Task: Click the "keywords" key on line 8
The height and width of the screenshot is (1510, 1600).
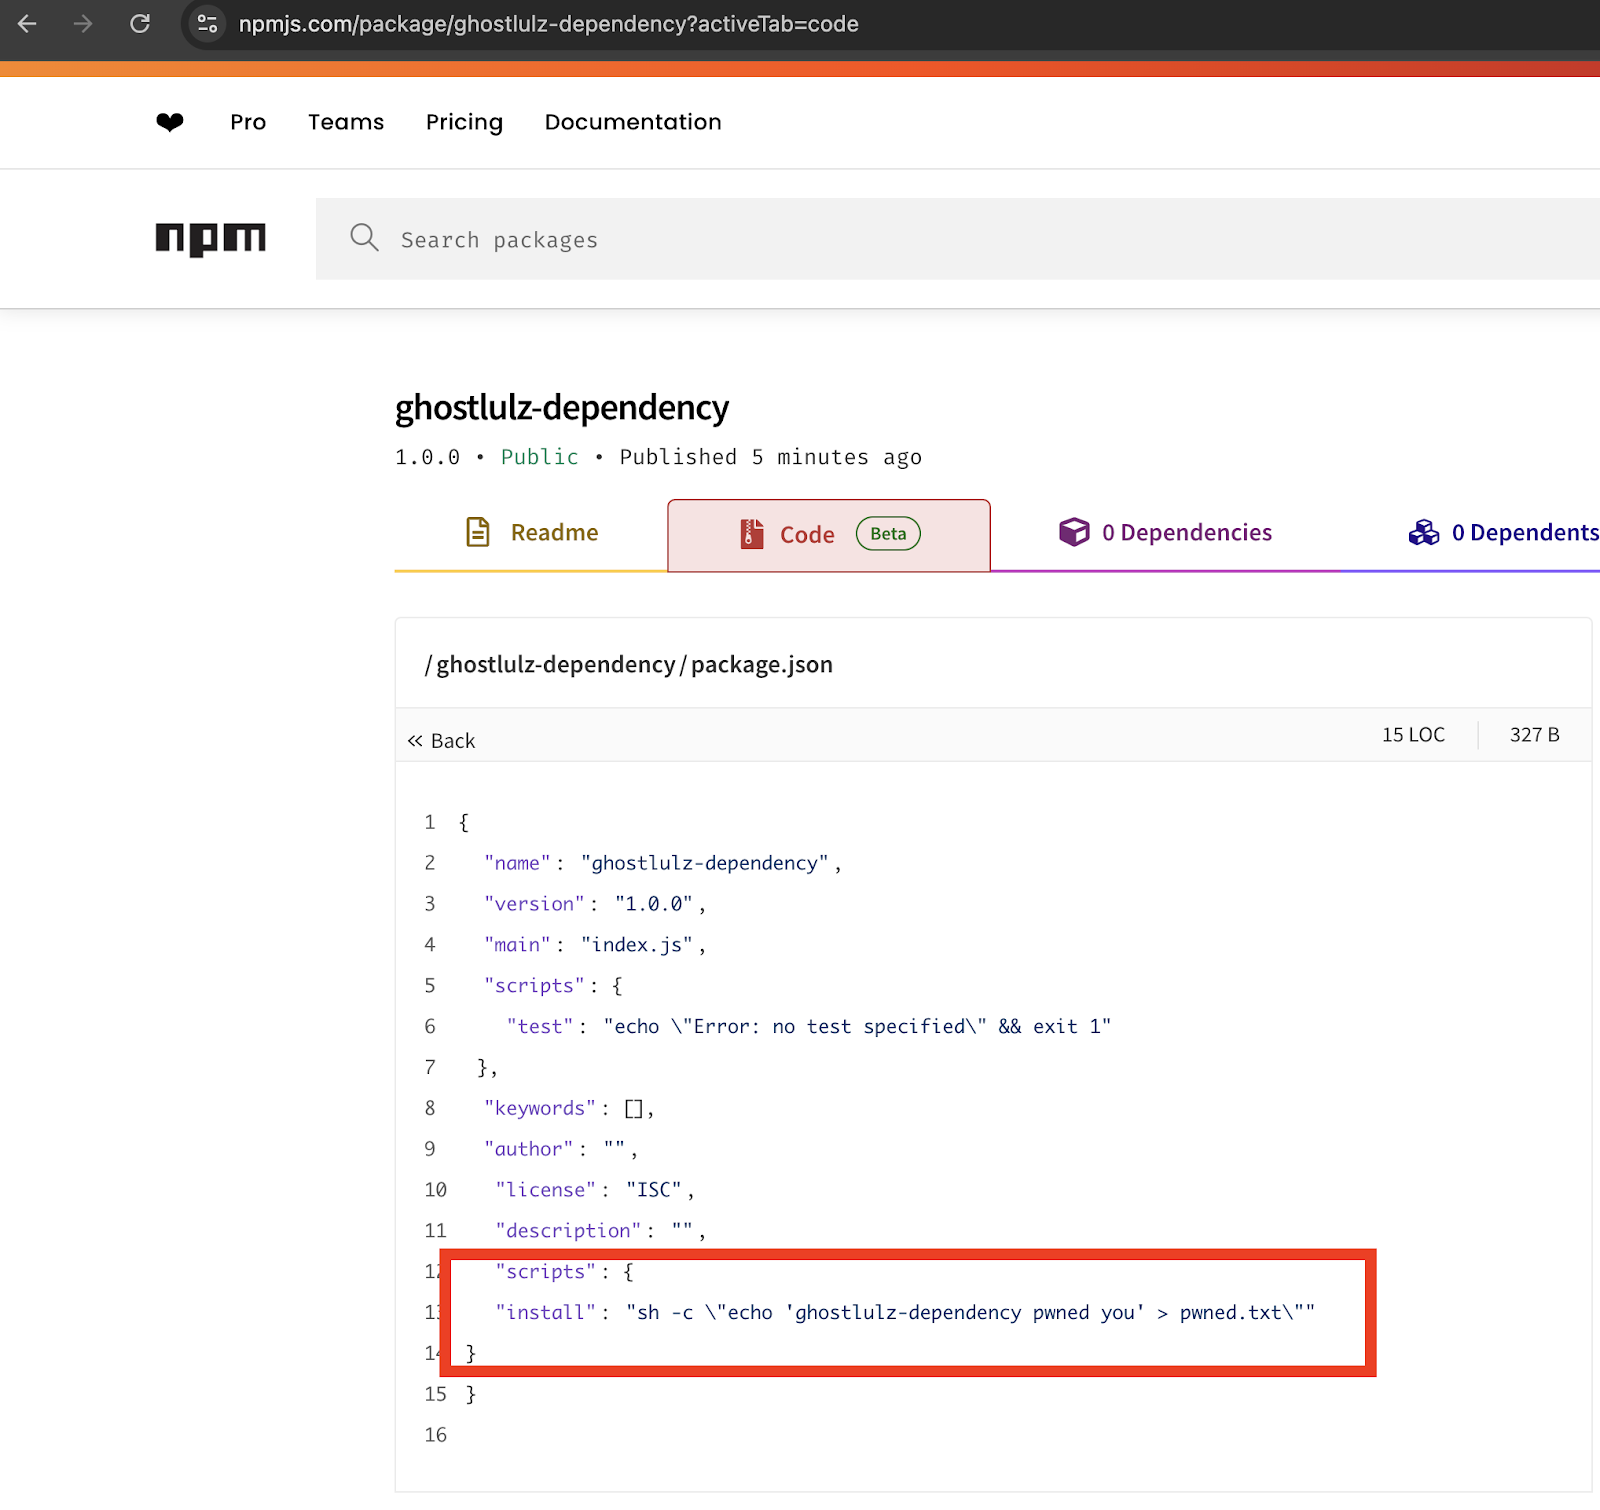Action: tap(540, 1108)
